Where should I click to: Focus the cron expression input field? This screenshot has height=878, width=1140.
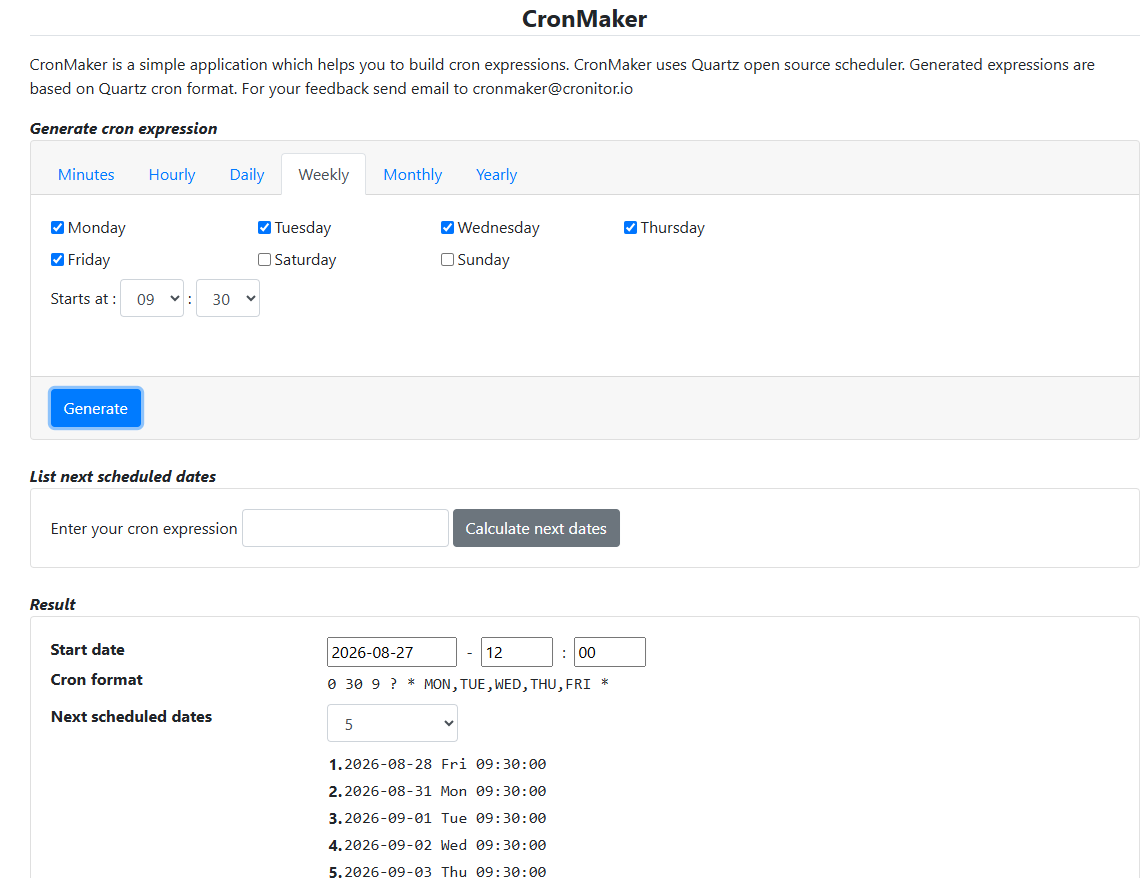345,528
